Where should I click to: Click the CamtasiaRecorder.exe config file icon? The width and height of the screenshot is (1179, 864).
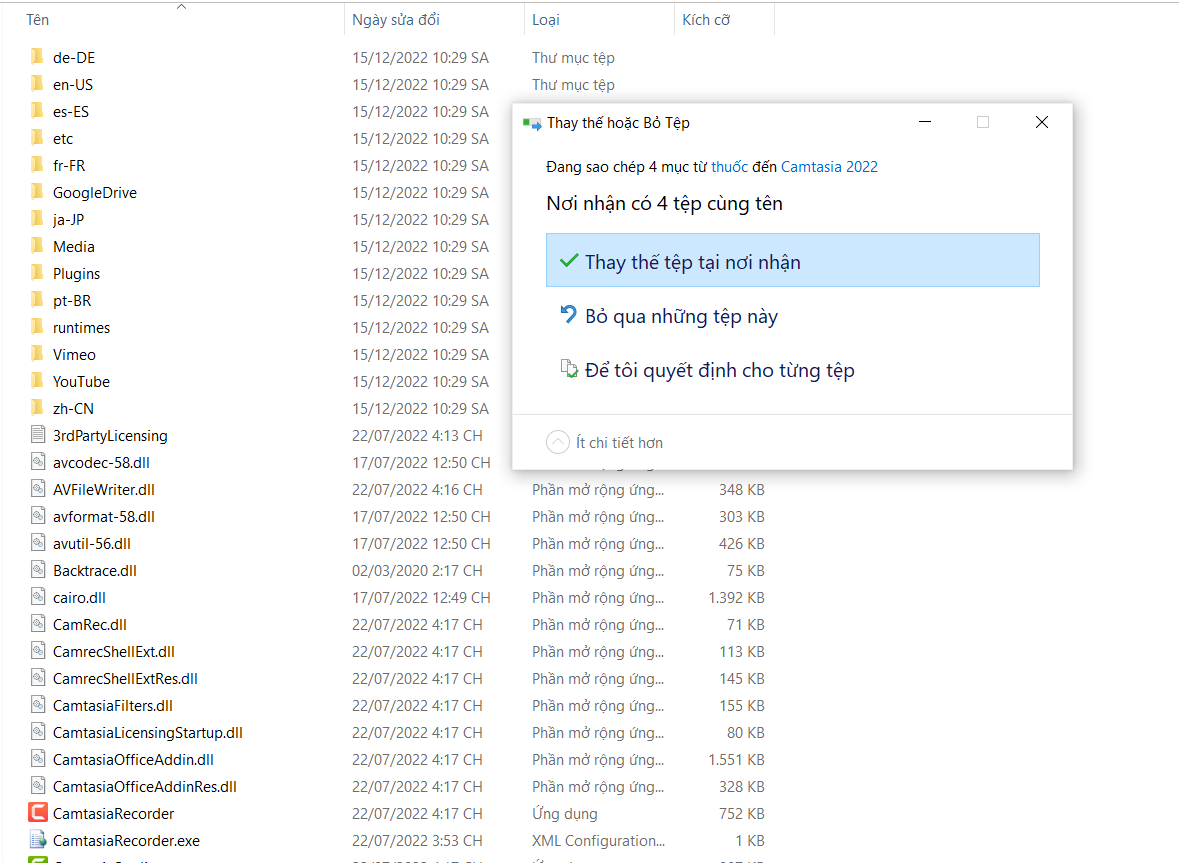coord(38,840)
